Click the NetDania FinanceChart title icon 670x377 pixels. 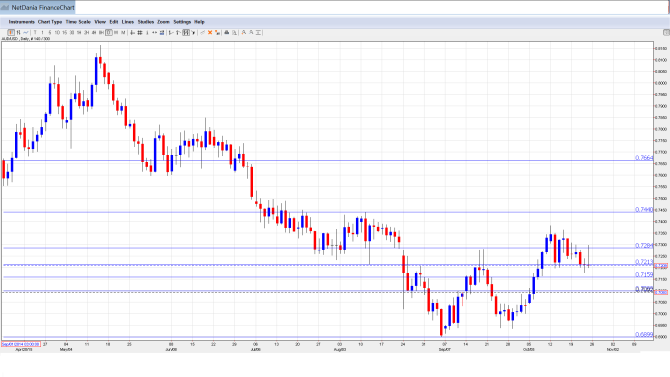tap(5, 7)
